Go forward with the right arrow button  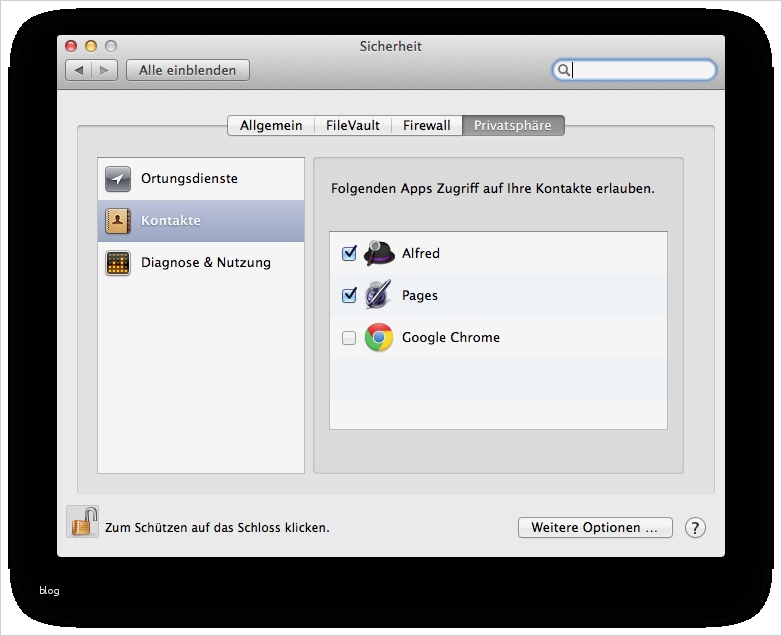coord(104,70)
